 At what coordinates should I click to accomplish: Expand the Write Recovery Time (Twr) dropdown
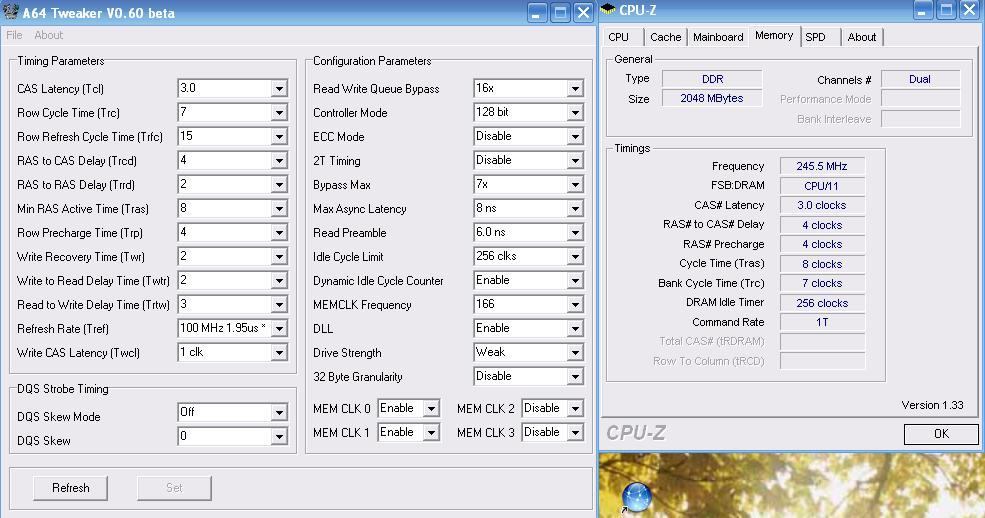click(x=280, y=257)
